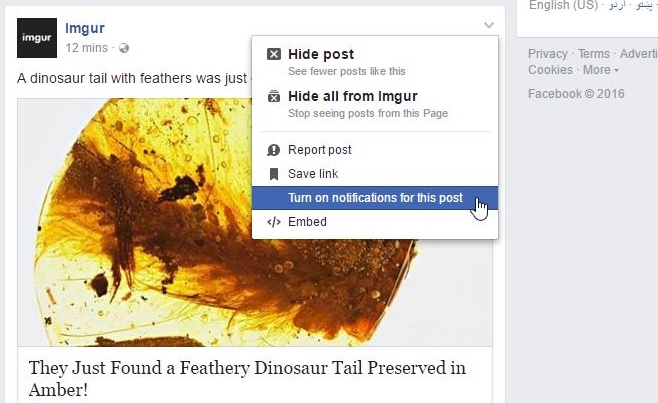The height and width of the screenshot is (403, 658).
Task: Click the public globe privacy icon
Action: point(124,48)
